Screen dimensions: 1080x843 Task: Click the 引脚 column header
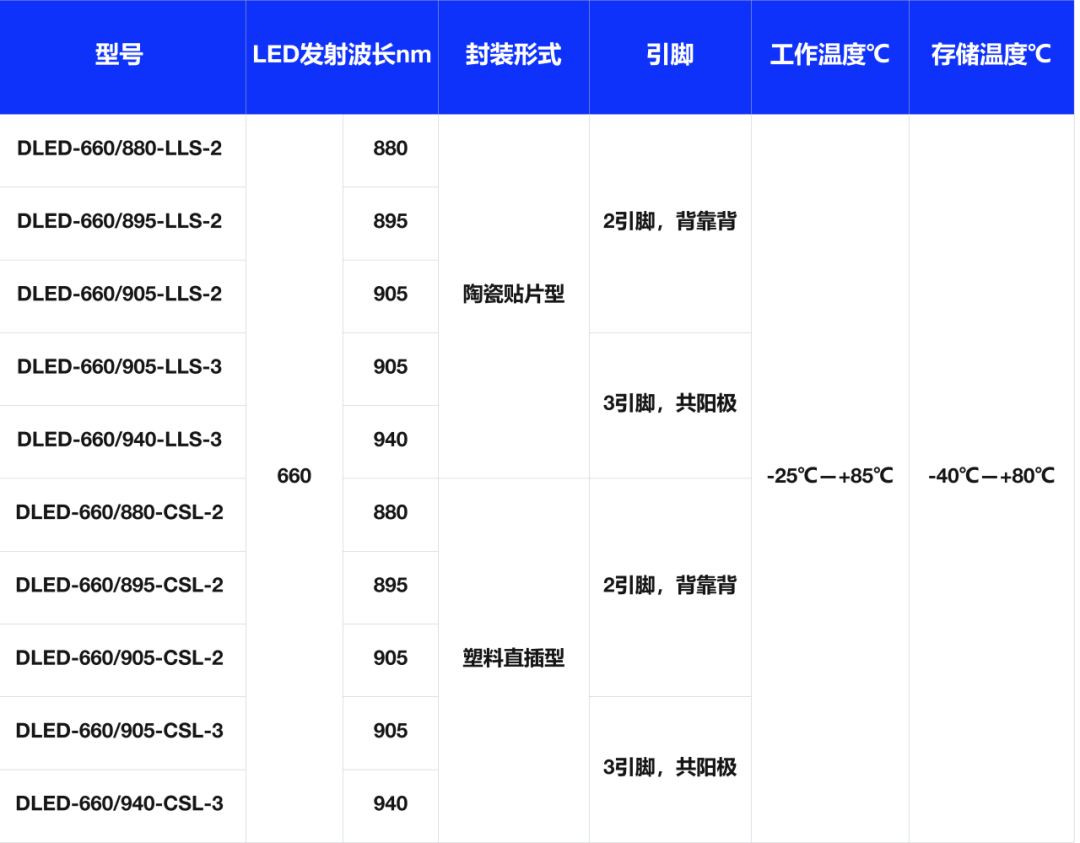[x=670, y=57]
